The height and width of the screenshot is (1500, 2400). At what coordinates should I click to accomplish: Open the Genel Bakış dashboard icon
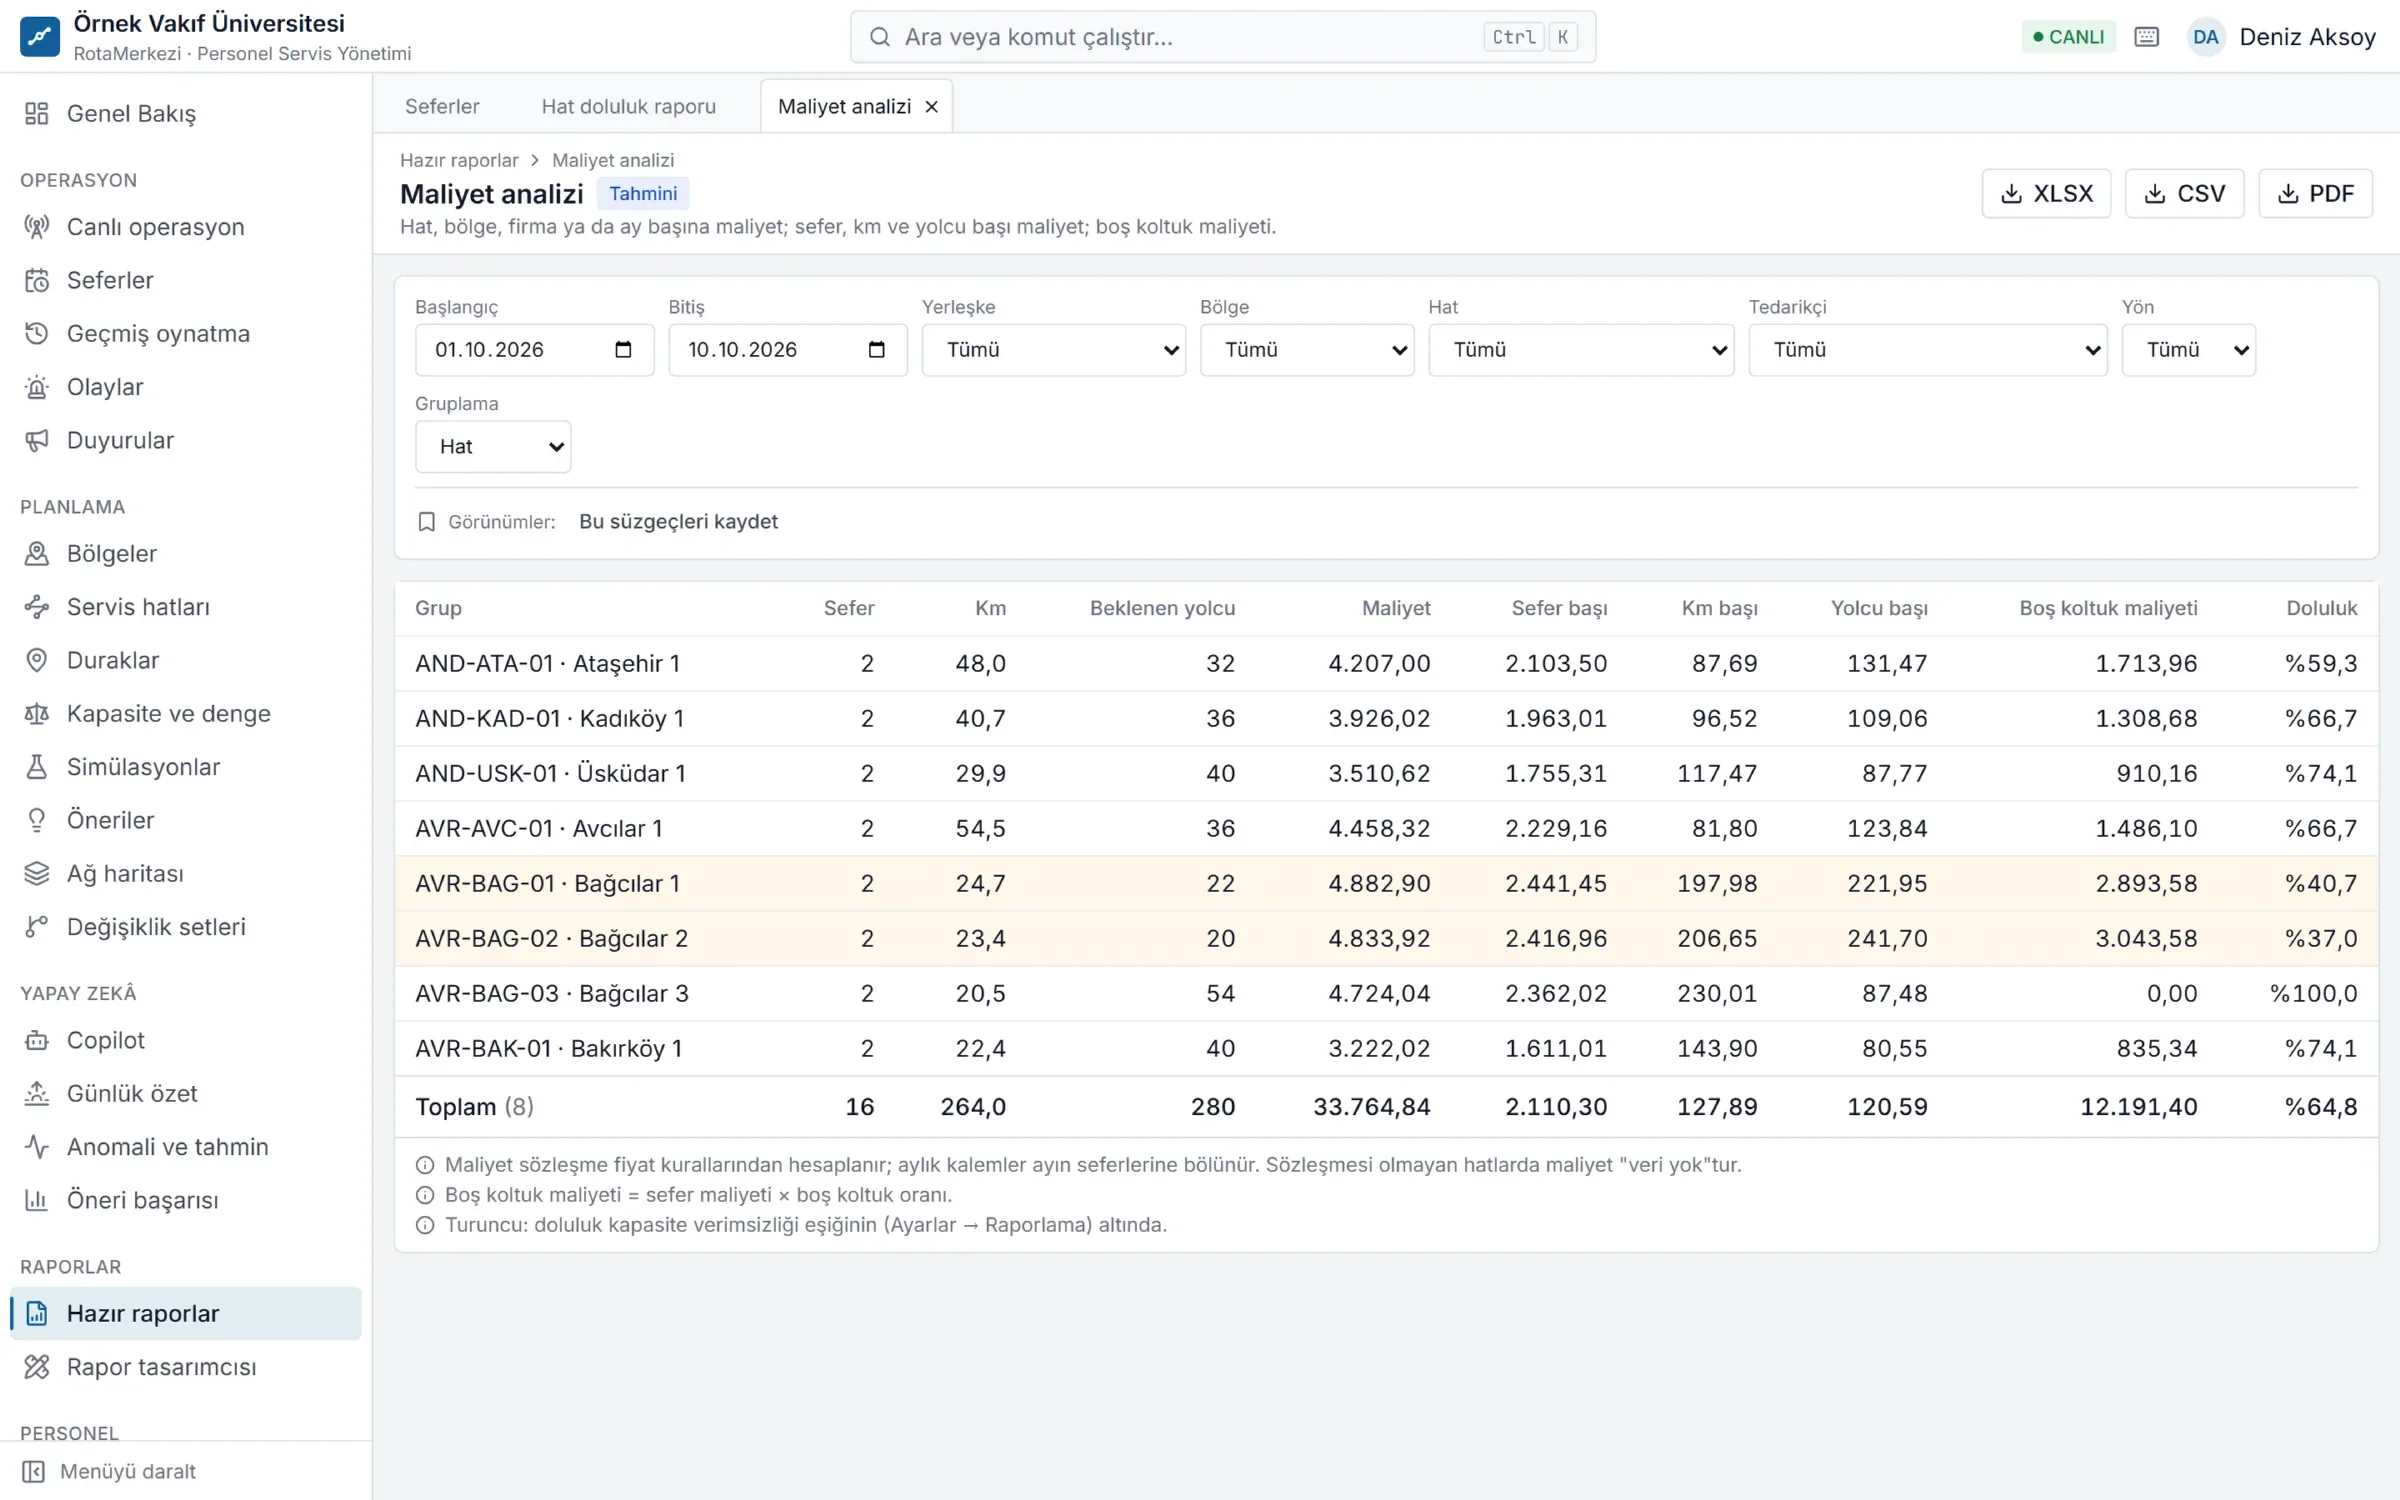pos(37,114)
